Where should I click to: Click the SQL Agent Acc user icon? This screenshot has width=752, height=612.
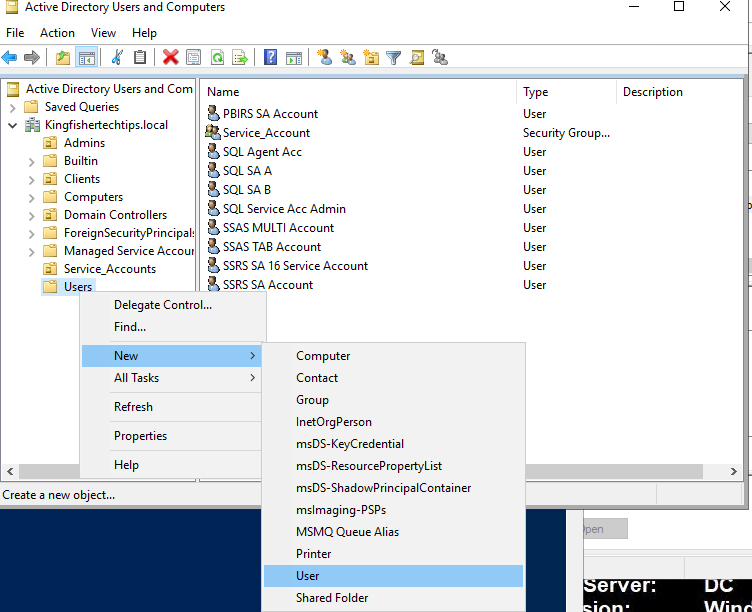[213, 152]
